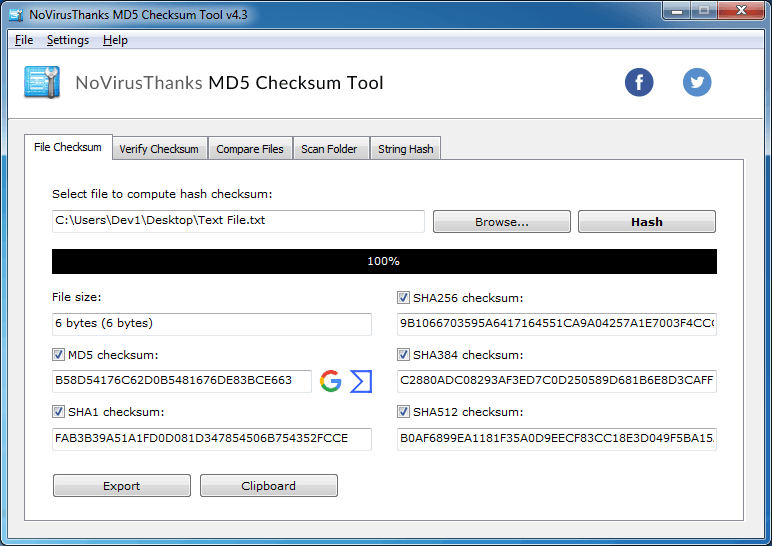Viewport: 772px width, 546px height.
Task: Disable the SHA512 checksum checkbox
Action: tap(403, 412)
